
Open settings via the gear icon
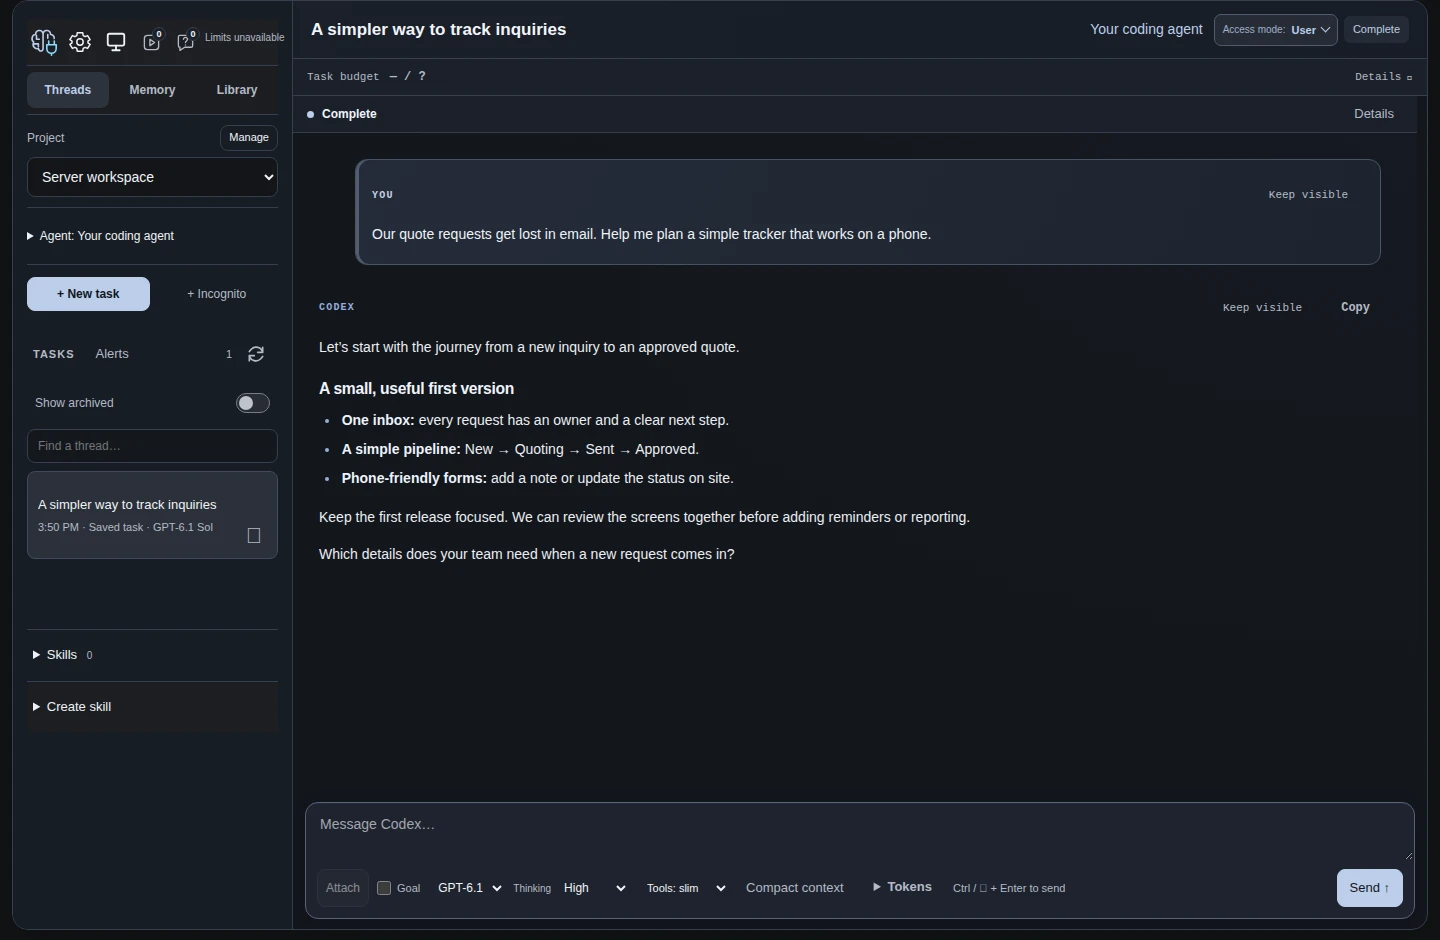tap(80, 42)
